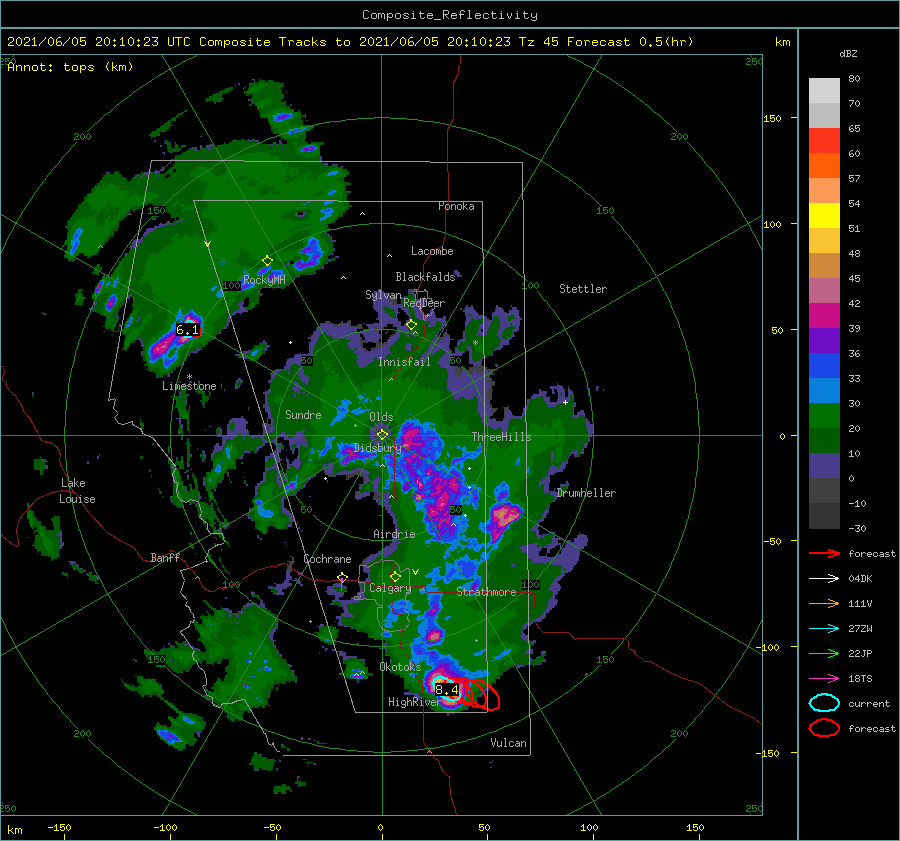Click the slate violet dBZ legend swatch
Screen dimensions: 900x841
824,465
